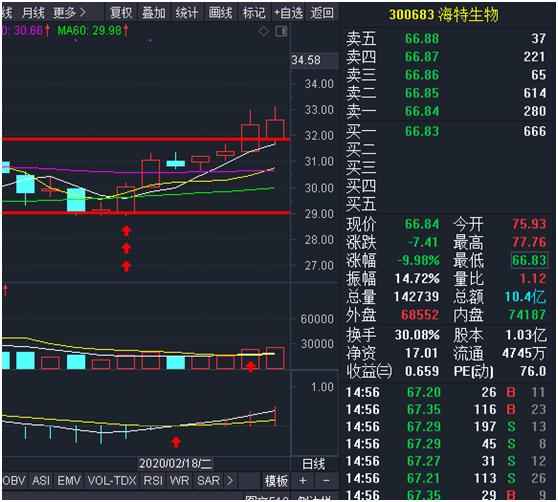Viewport: 558px width, 502px height.
Task: Click the 今开 value 75.93
Action: [x=529, y=224]
